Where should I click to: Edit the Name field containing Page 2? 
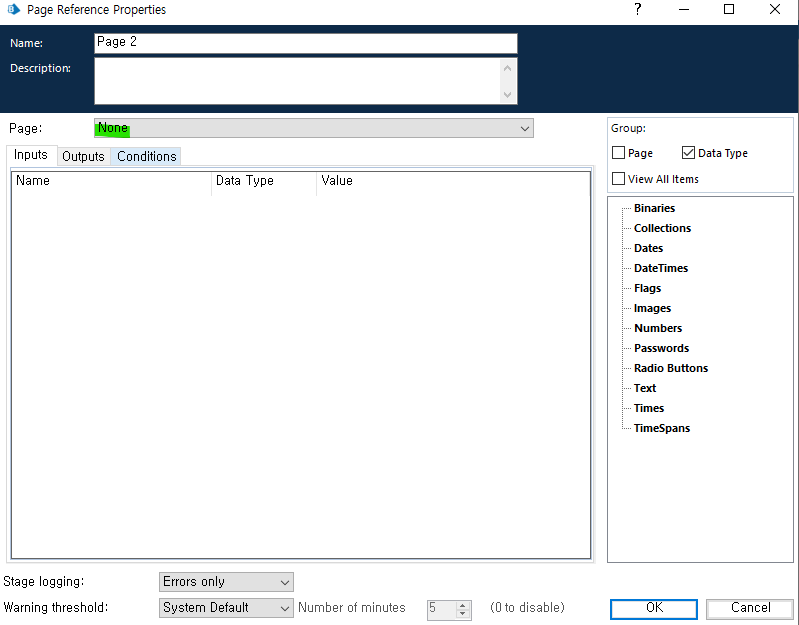point(306,43)
